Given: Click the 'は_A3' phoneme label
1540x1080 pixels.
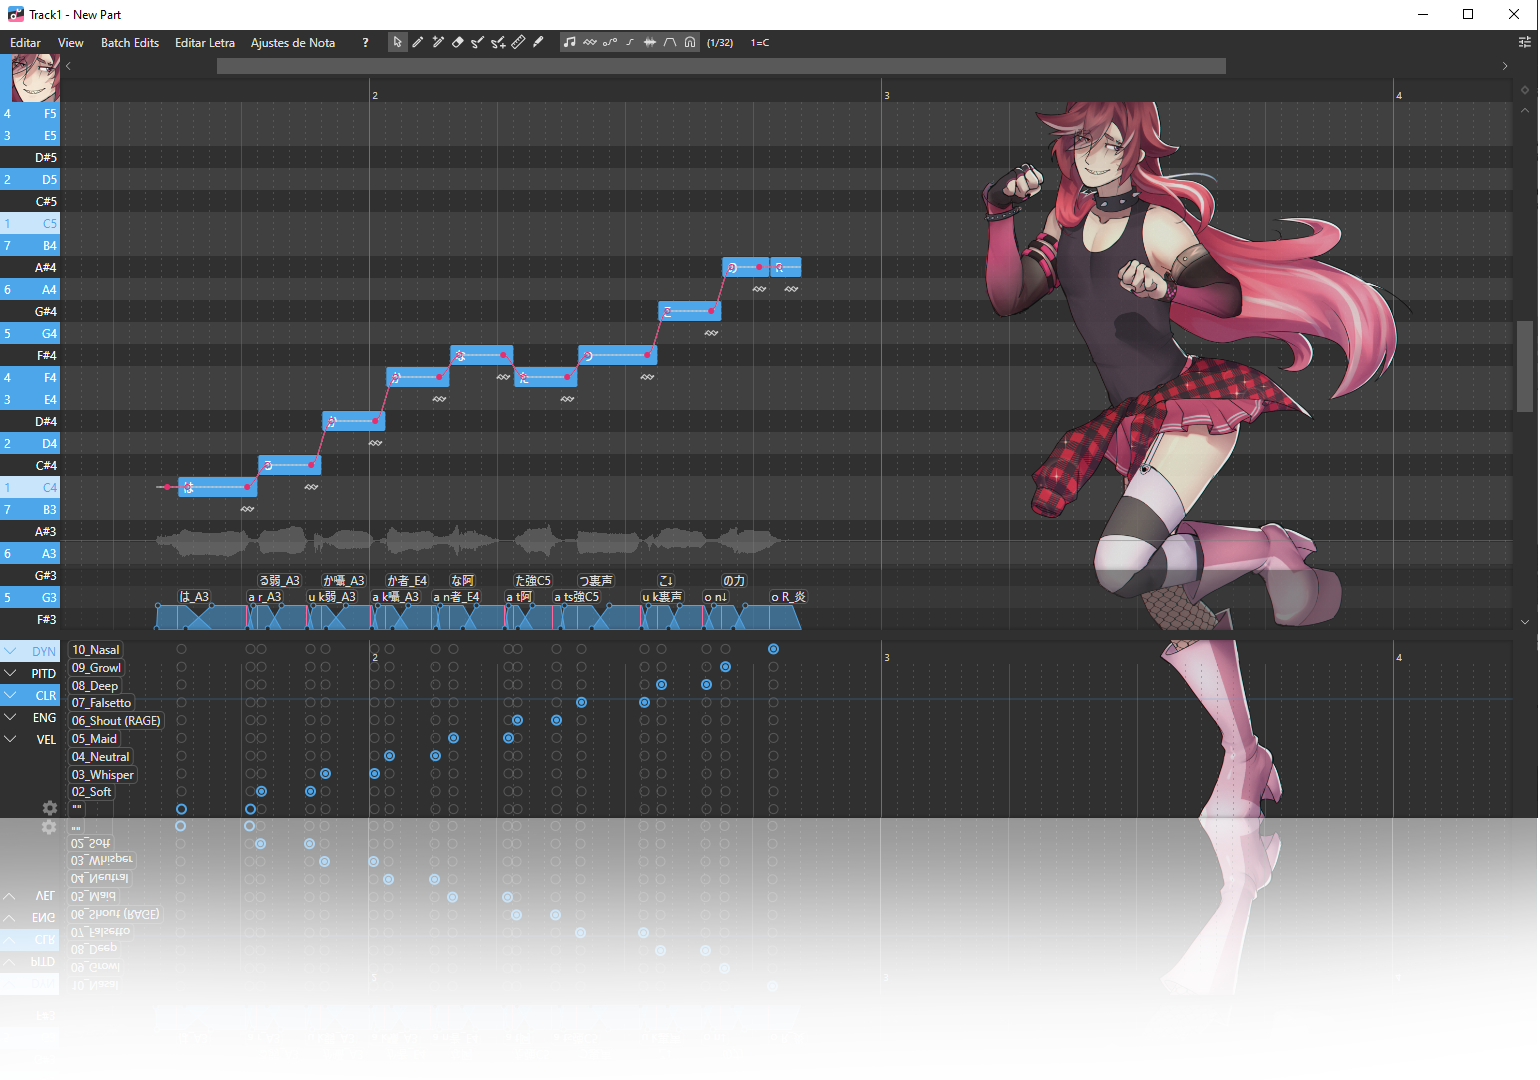Looking at the screenshot, I should (x=194, y=597).
